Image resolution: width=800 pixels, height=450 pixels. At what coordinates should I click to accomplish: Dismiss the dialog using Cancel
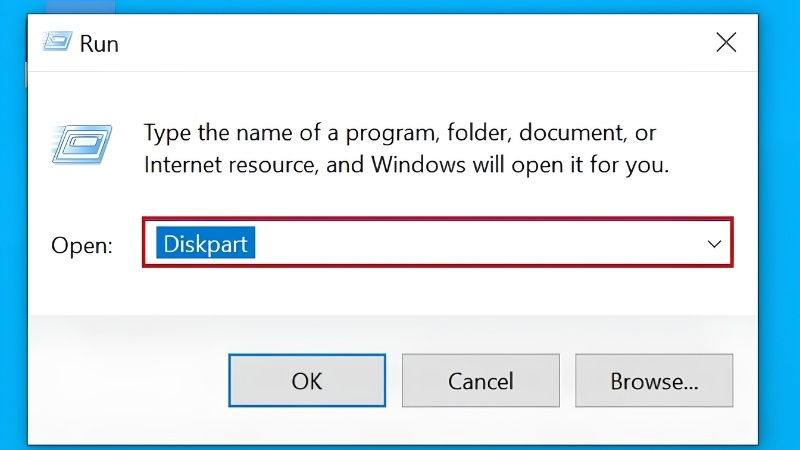coord(480,381)
